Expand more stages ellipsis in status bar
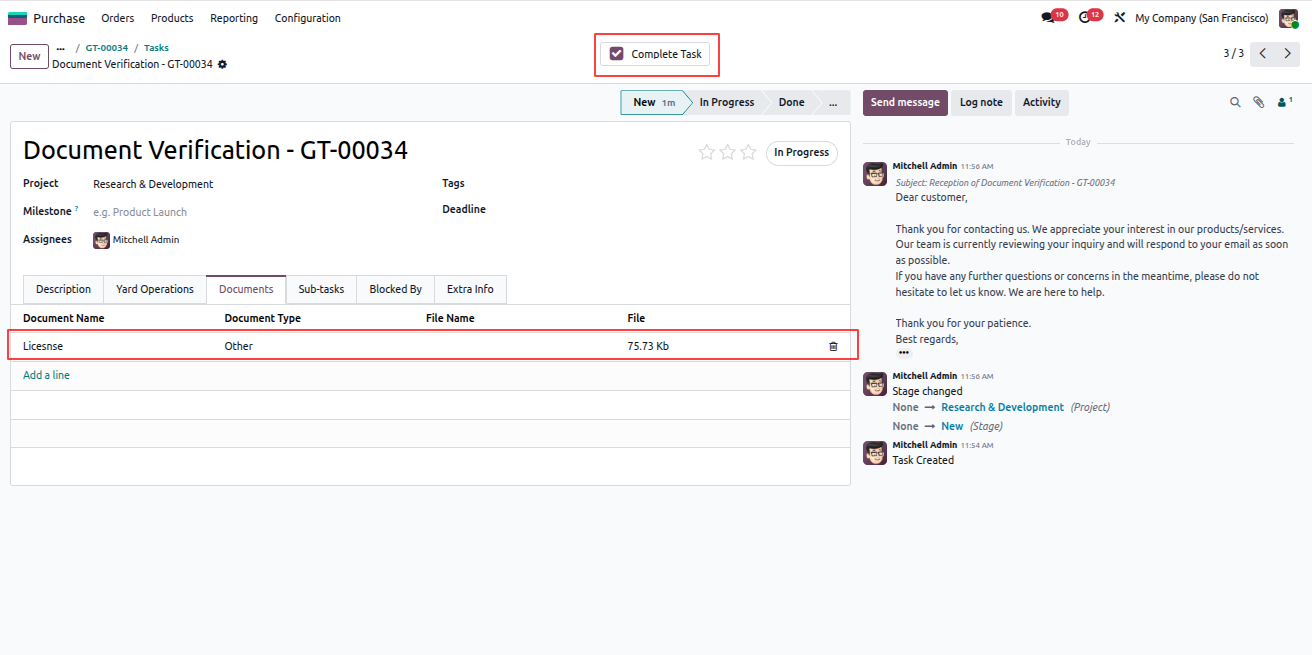This screenshot has width=1312, height=655. coord(832,102)
